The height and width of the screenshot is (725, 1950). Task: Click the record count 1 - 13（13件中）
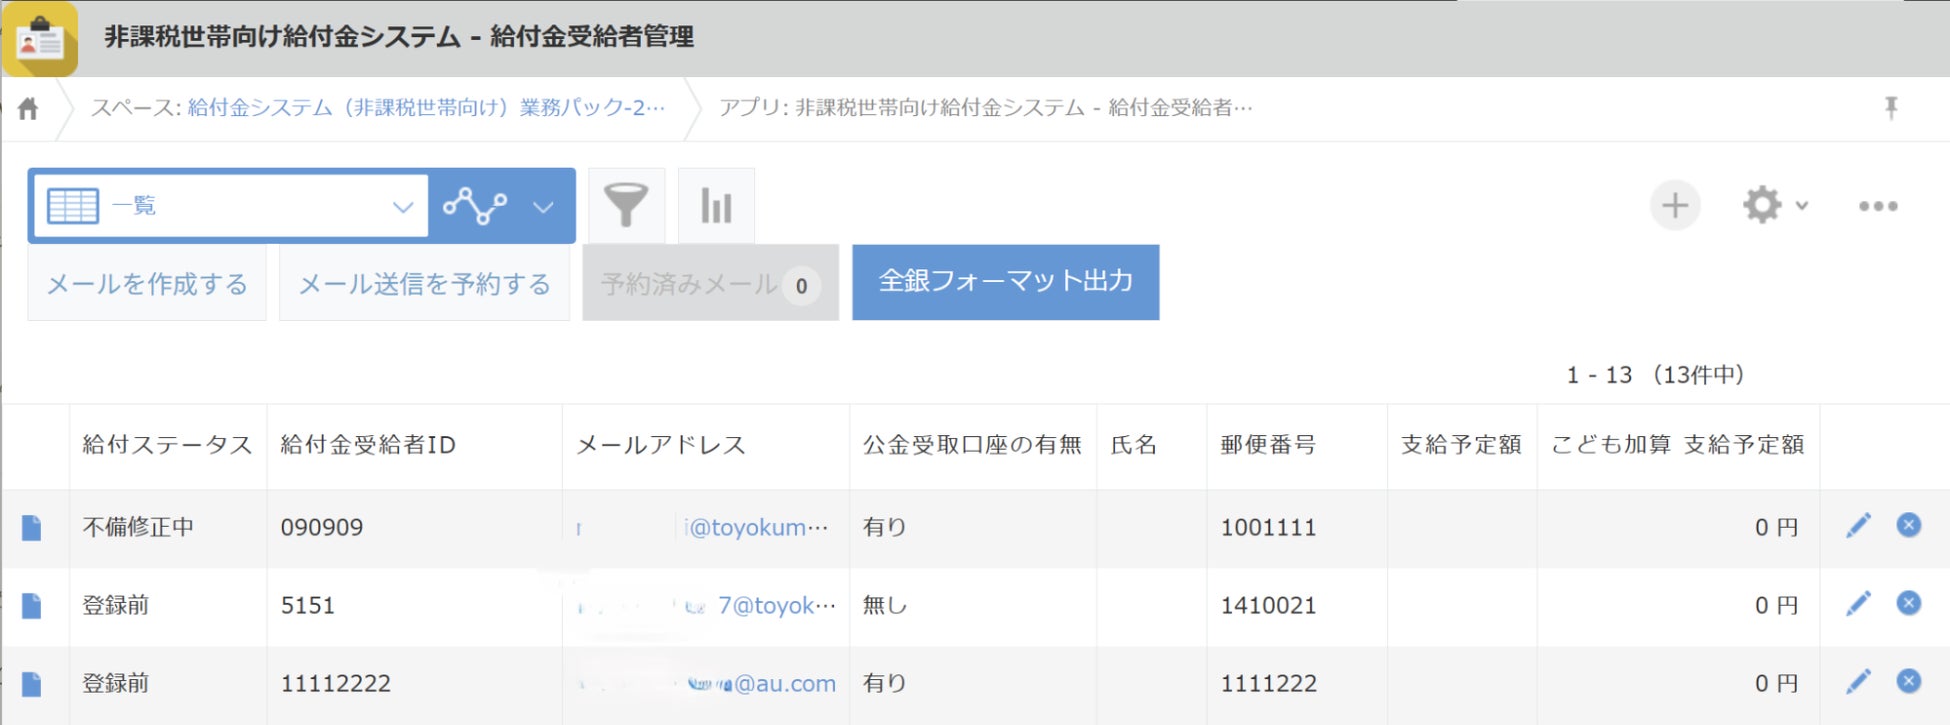1656,375
